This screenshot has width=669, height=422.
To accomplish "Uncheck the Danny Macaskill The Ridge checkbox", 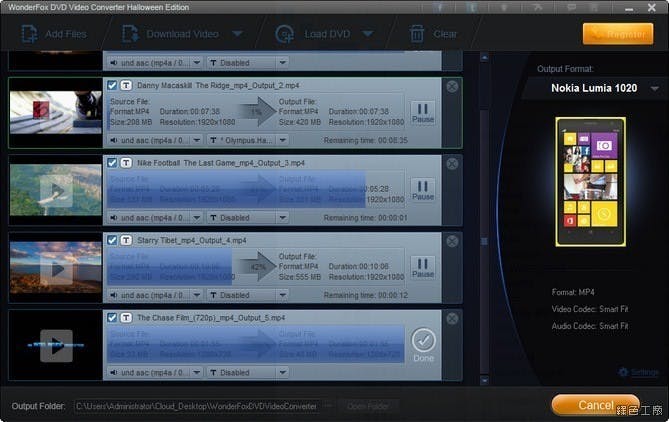I will pos(112,85).
